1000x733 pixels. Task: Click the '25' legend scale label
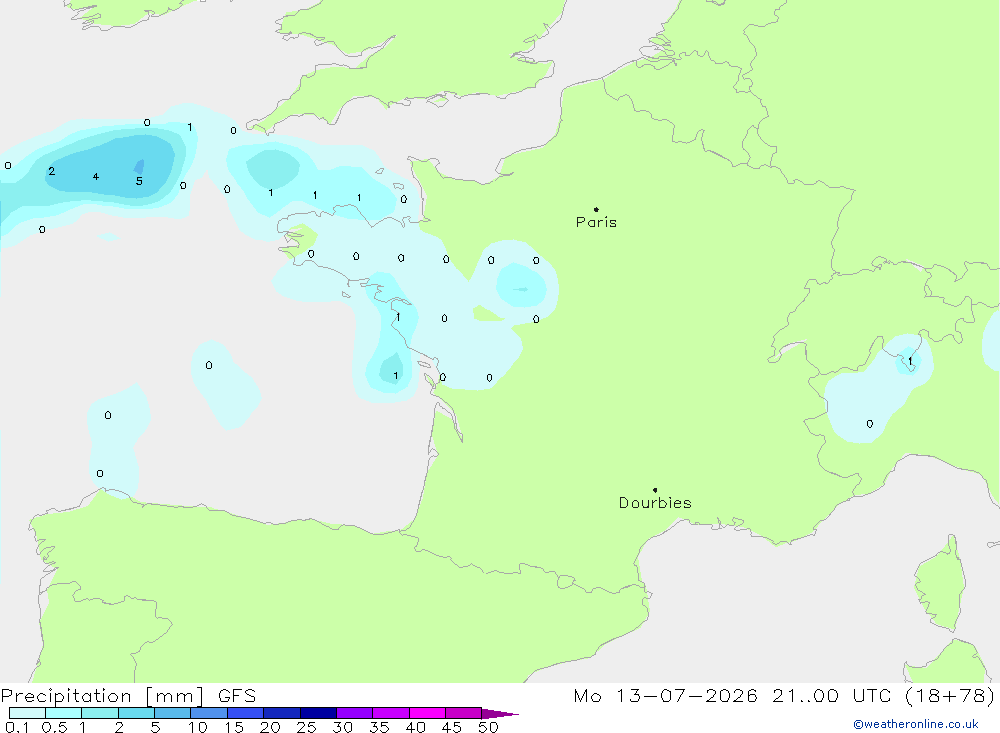tap(307, 727)
